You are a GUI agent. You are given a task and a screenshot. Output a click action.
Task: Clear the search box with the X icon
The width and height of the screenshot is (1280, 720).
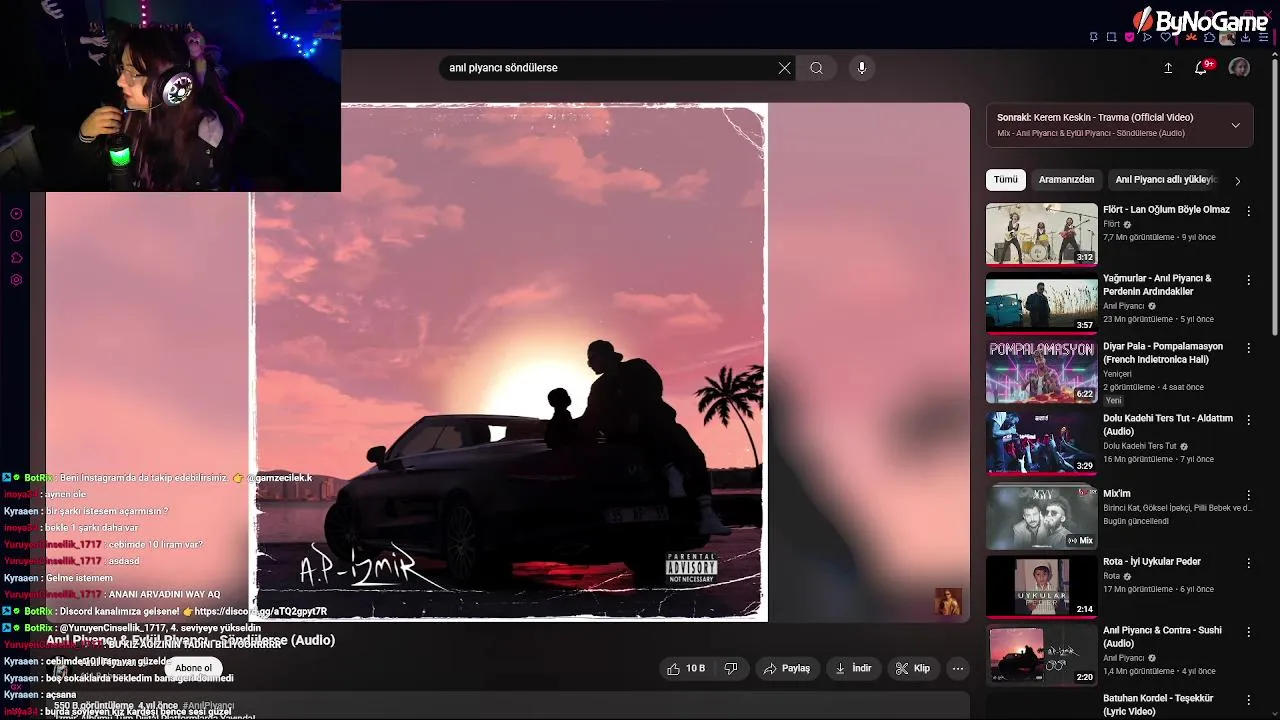coord(784,68)
